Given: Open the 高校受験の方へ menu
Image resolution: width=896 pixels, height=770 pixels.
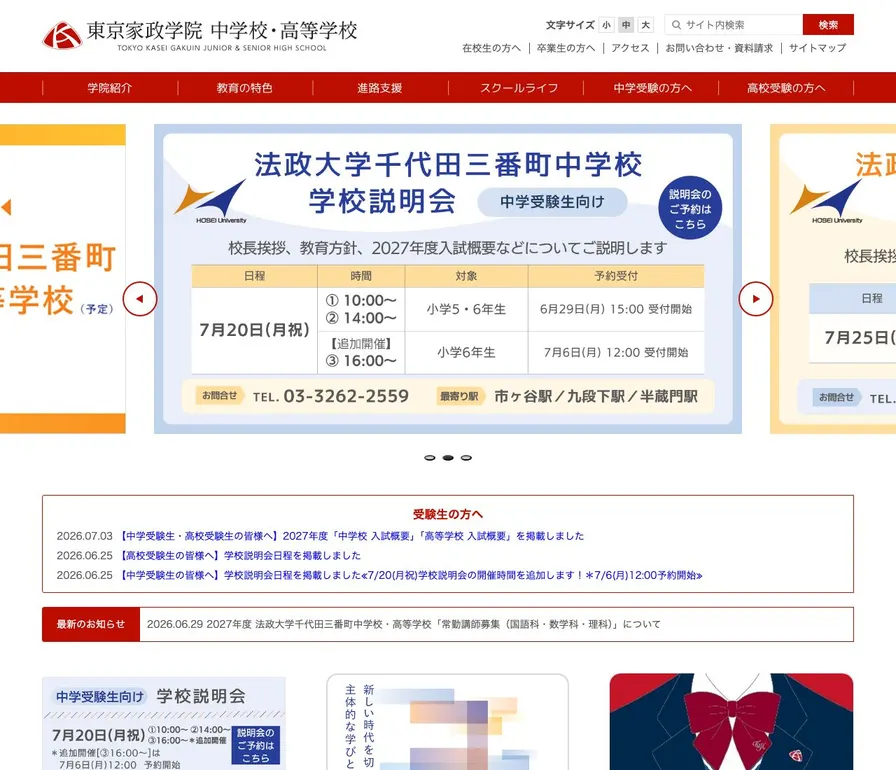Looking at the screenshot, I should click(786, 88).
